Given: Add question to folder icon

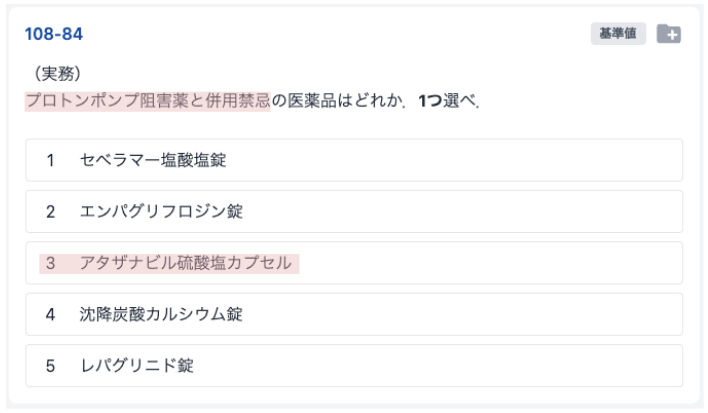Looking at the screenshot, I should pos(669,34).
